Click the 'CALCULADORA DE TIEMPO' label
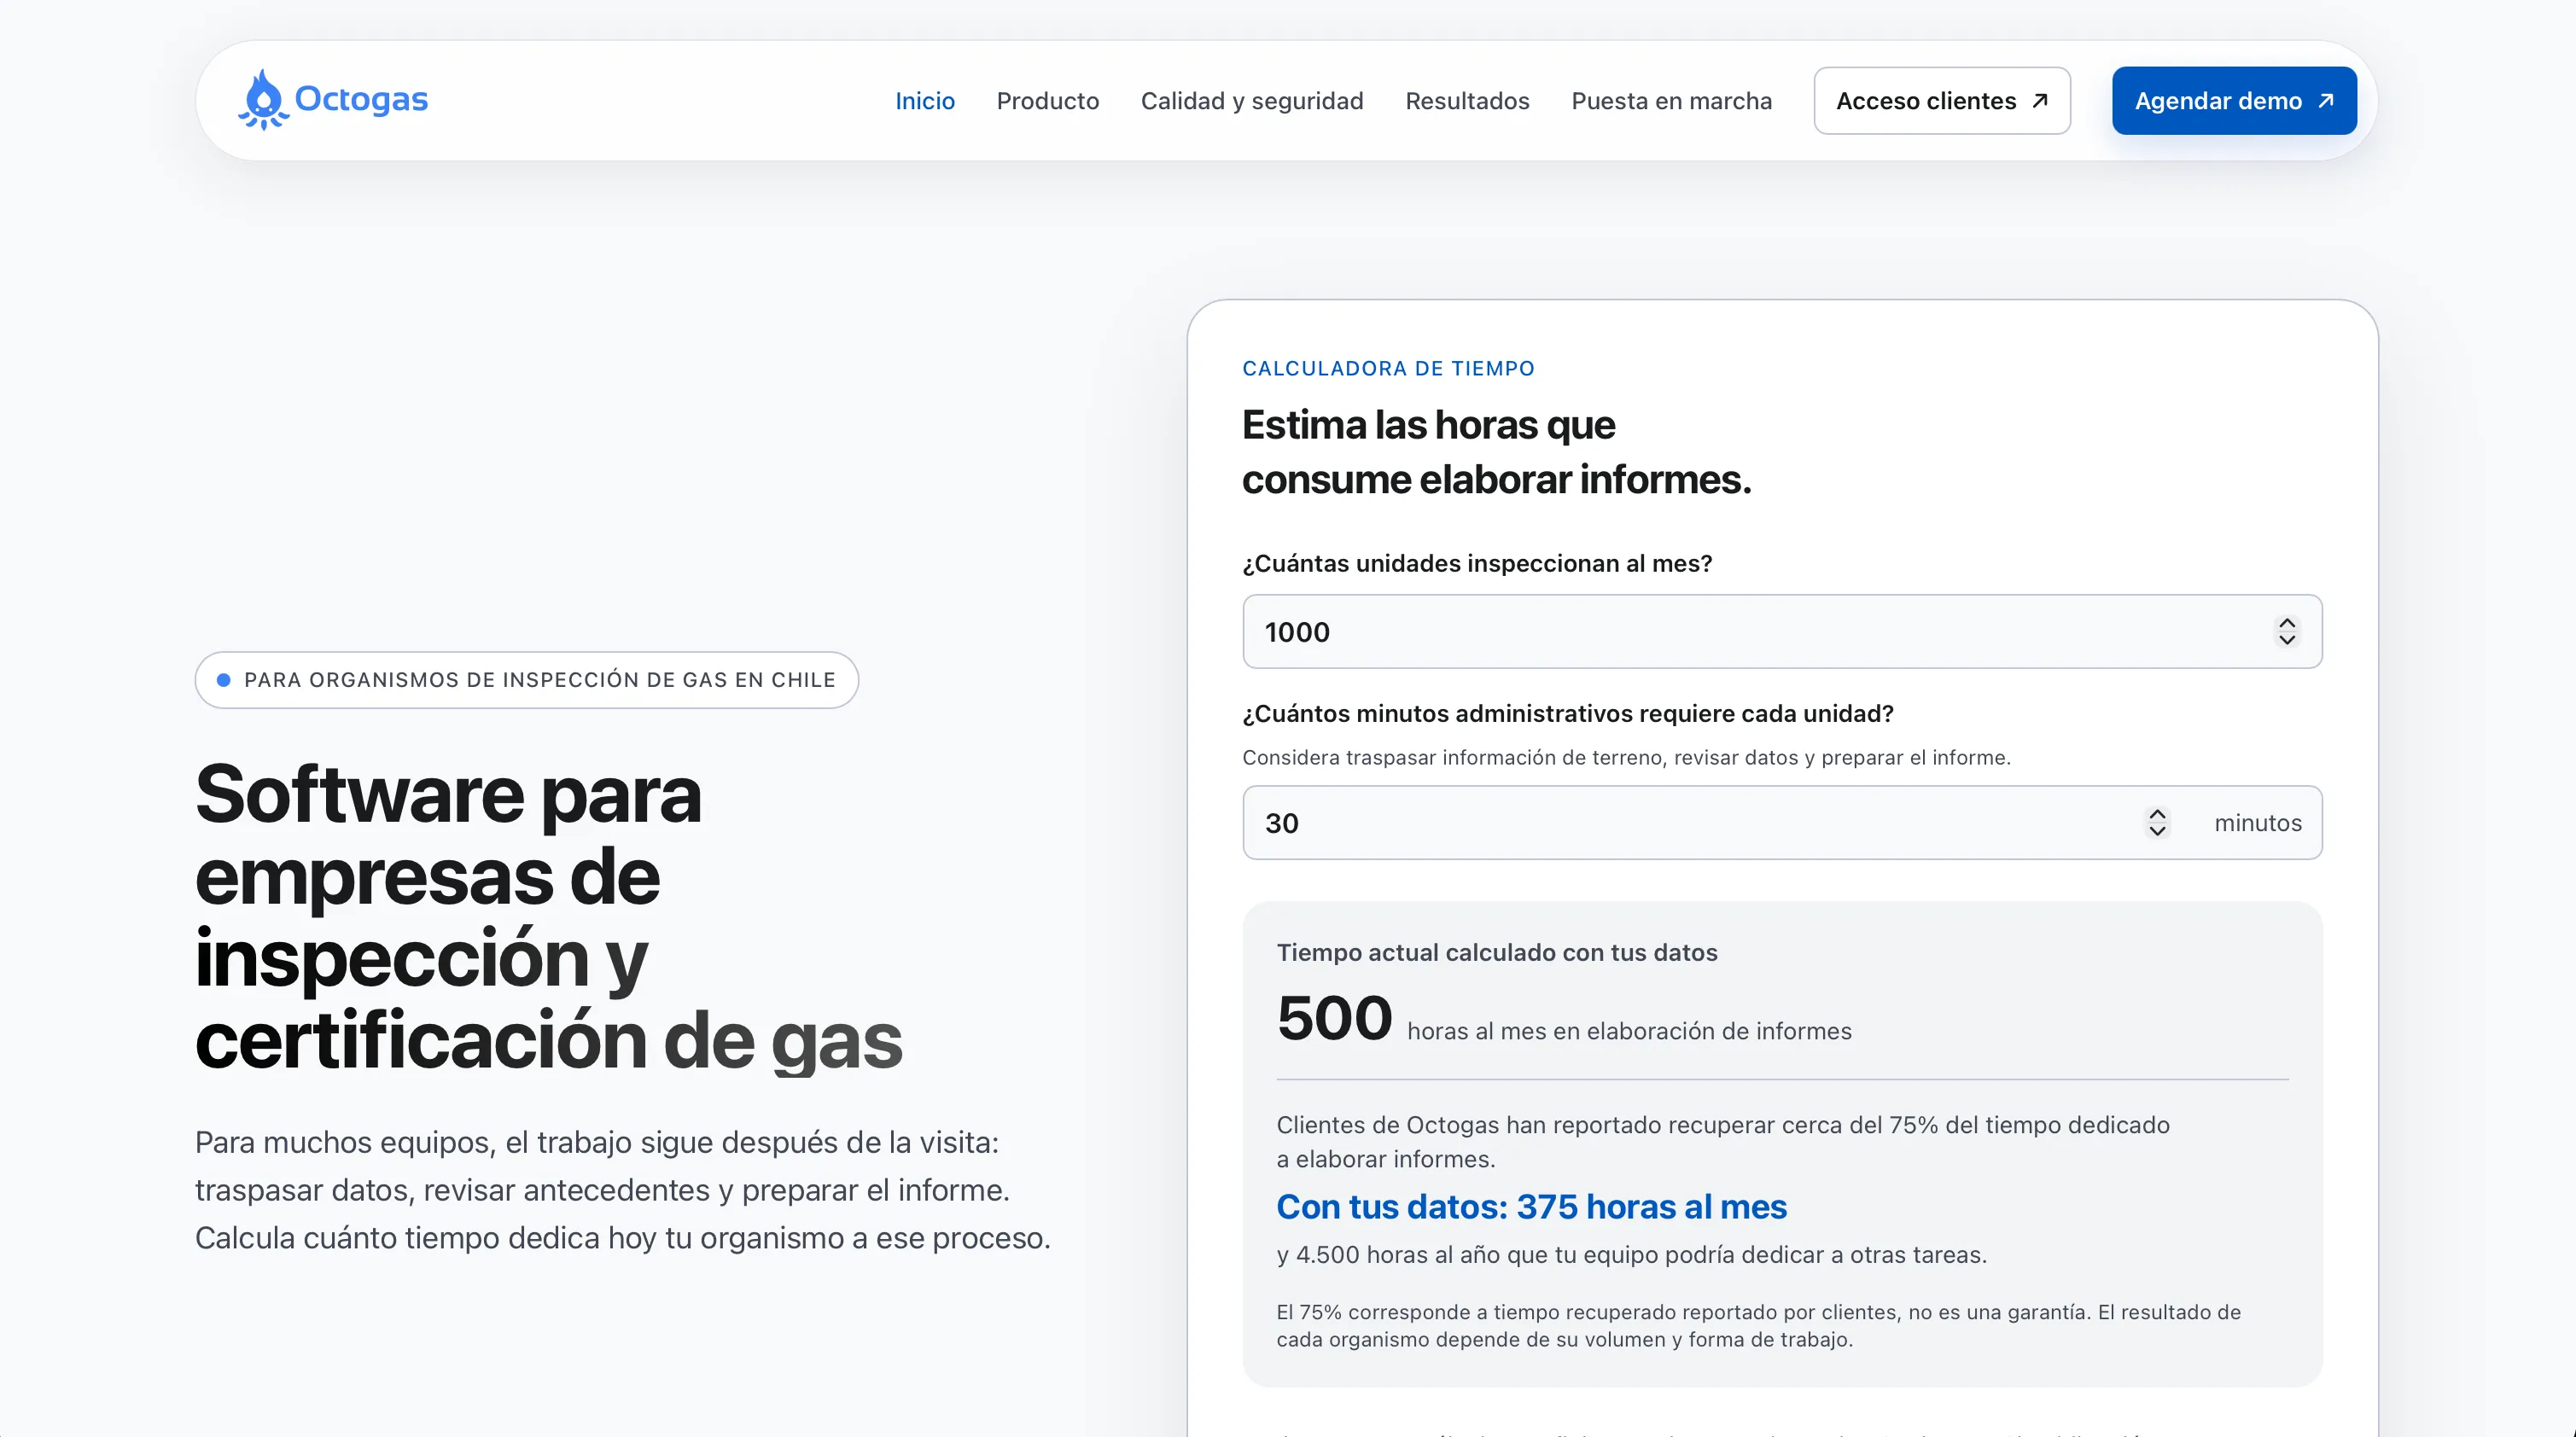Viewport: 2576px width, 1437px height. [1388, 369]
